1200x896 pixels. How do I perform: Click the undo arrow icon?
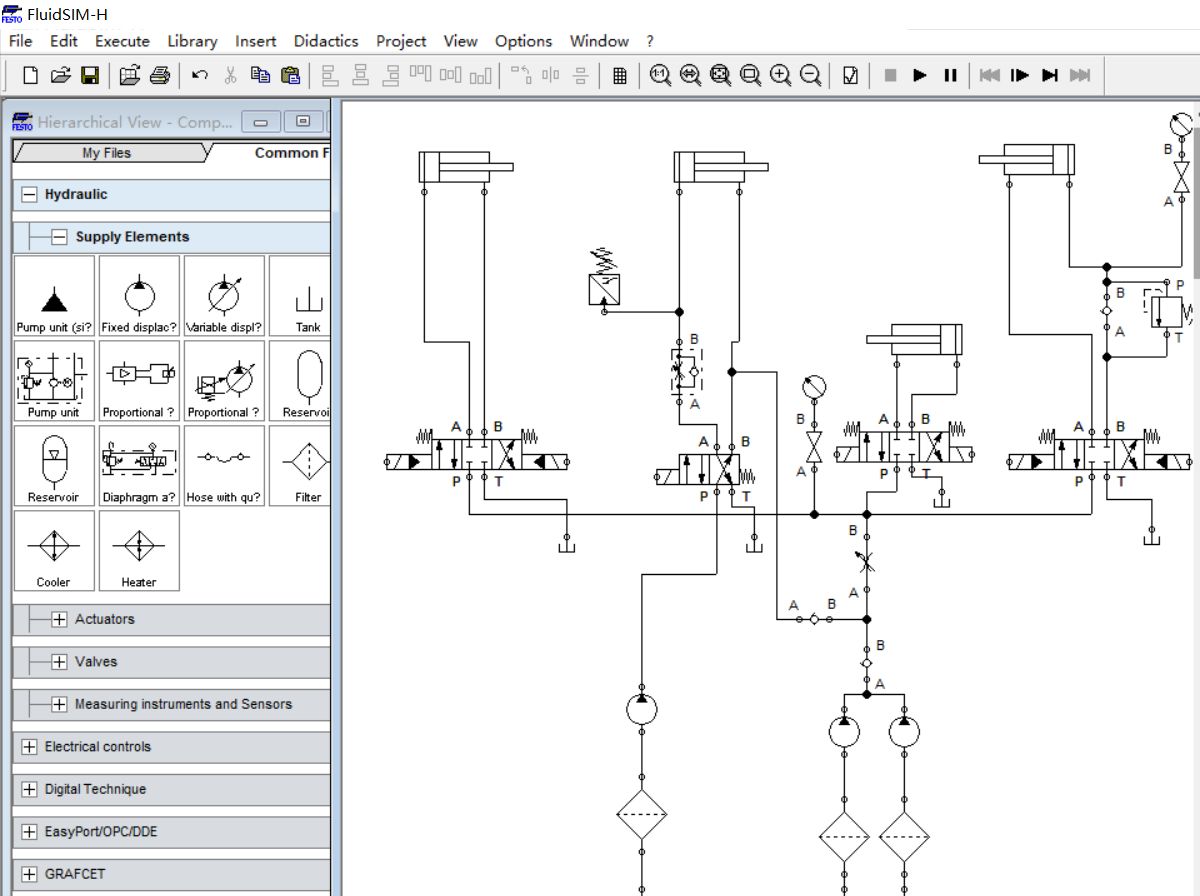click(x=199, y=75)
